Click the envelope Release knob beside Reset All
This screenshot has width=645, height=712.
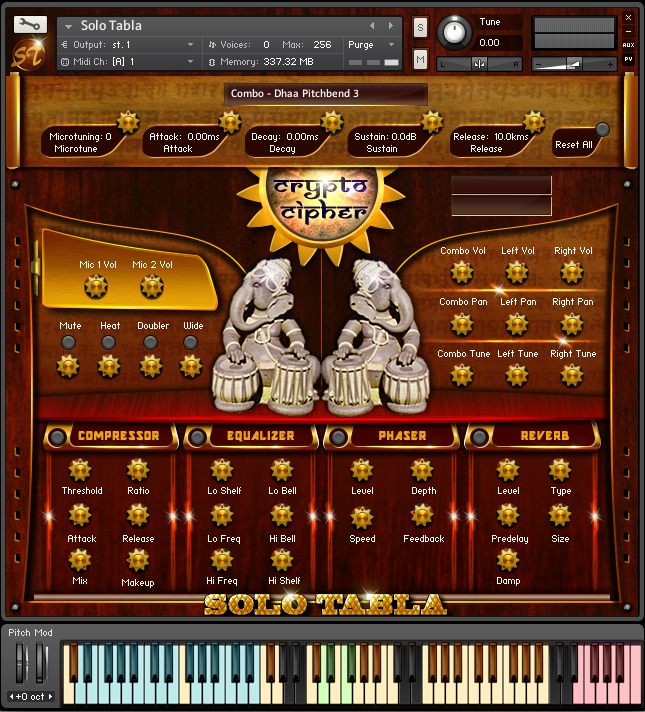point(534,122)
